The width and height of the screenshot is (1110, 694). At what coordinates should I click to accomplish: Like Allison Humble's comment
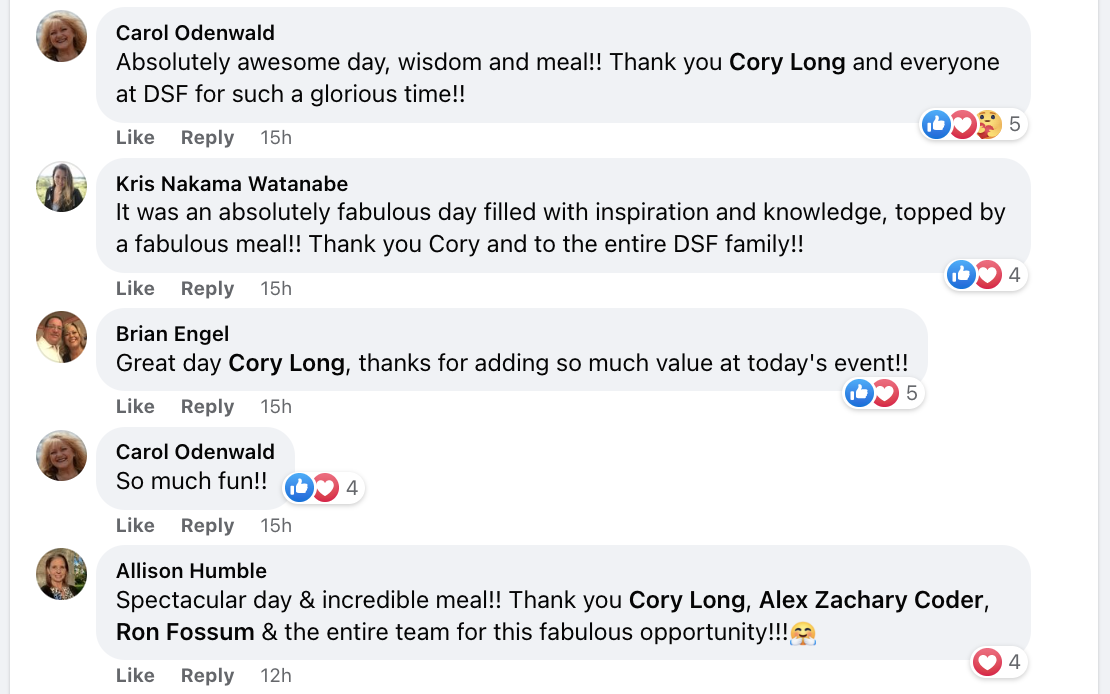pos(135,675)
